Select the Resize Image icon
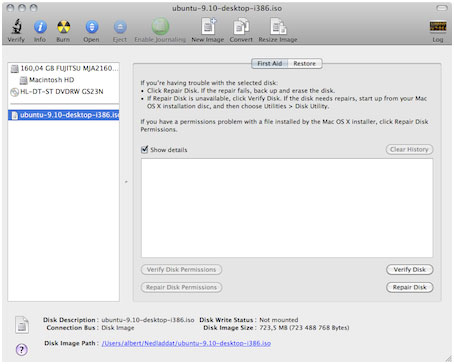The width and height of the screenshot is (454, 364). click(x=278, y=26)
